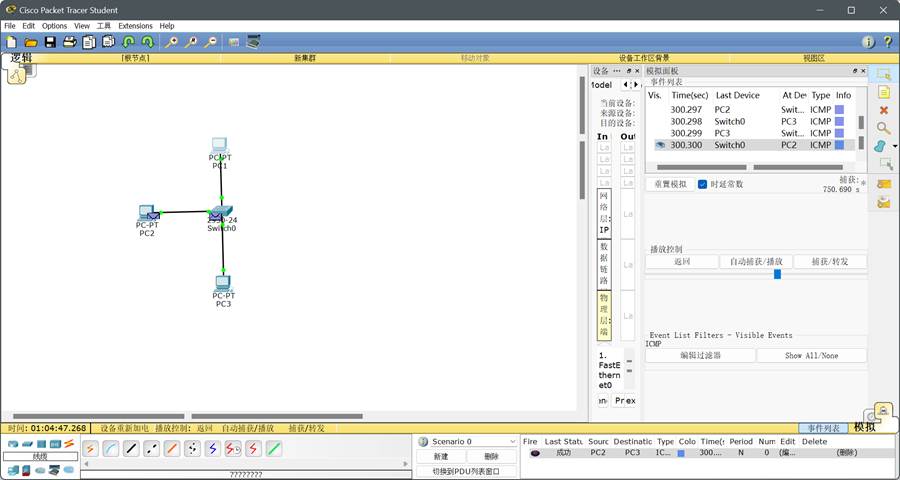
Task: Select the Inspect magnifier tool
Action: coord(884,129)
